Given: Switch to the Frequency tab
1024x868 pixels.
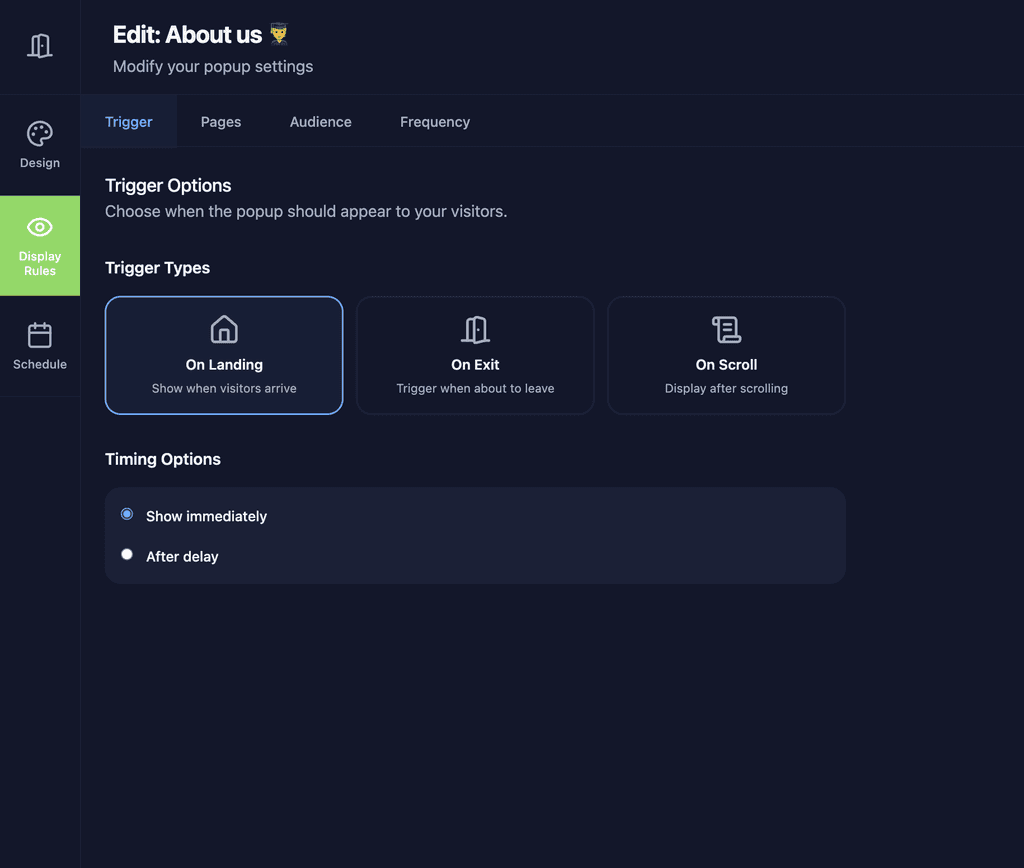Looking at the screenshot, I should pyautogui.click(x=434, y=121).
